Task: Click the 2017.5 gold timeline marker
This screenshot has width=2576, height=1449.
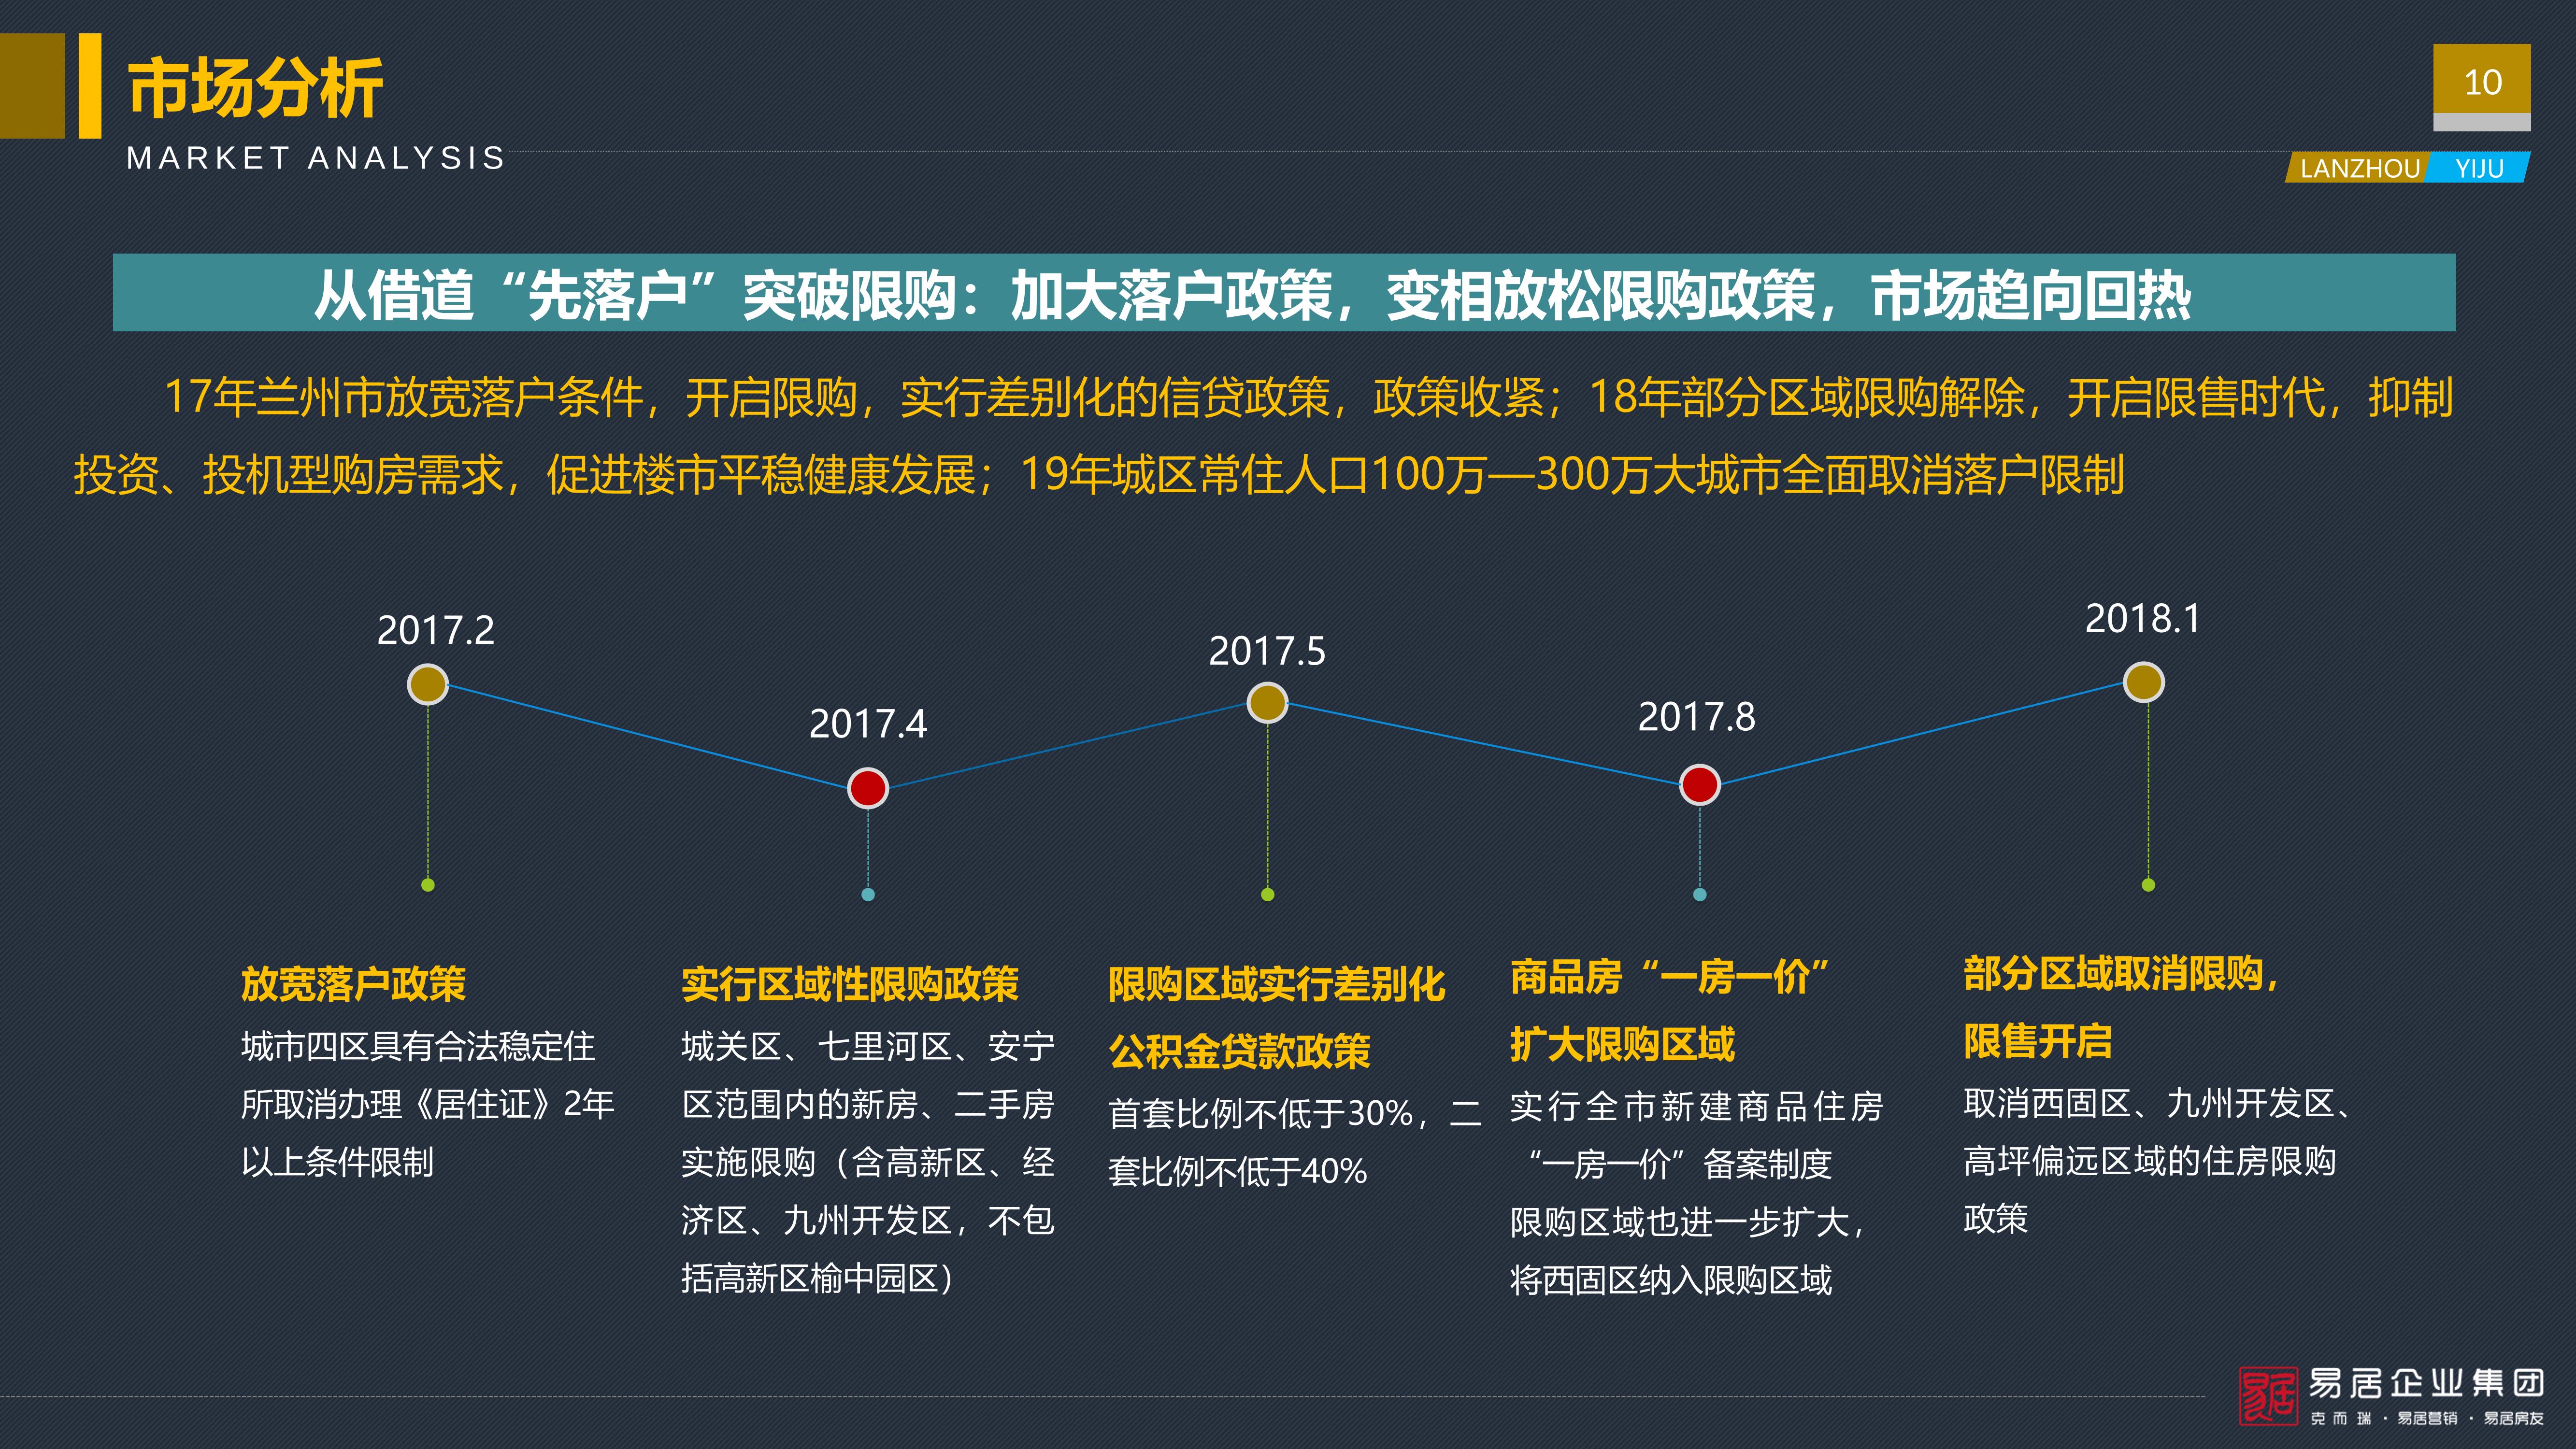Action: click(x=1267, y=703)
